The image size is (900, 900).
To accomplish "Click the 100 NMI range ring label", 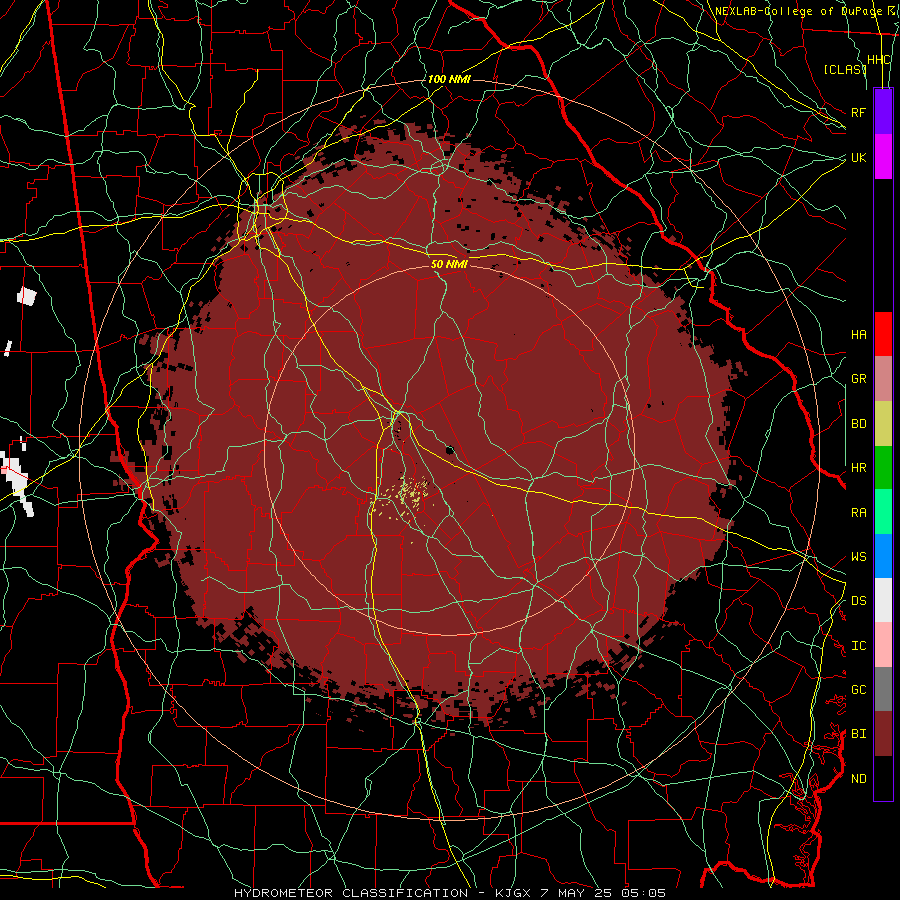I will click(x=449, y=79).
